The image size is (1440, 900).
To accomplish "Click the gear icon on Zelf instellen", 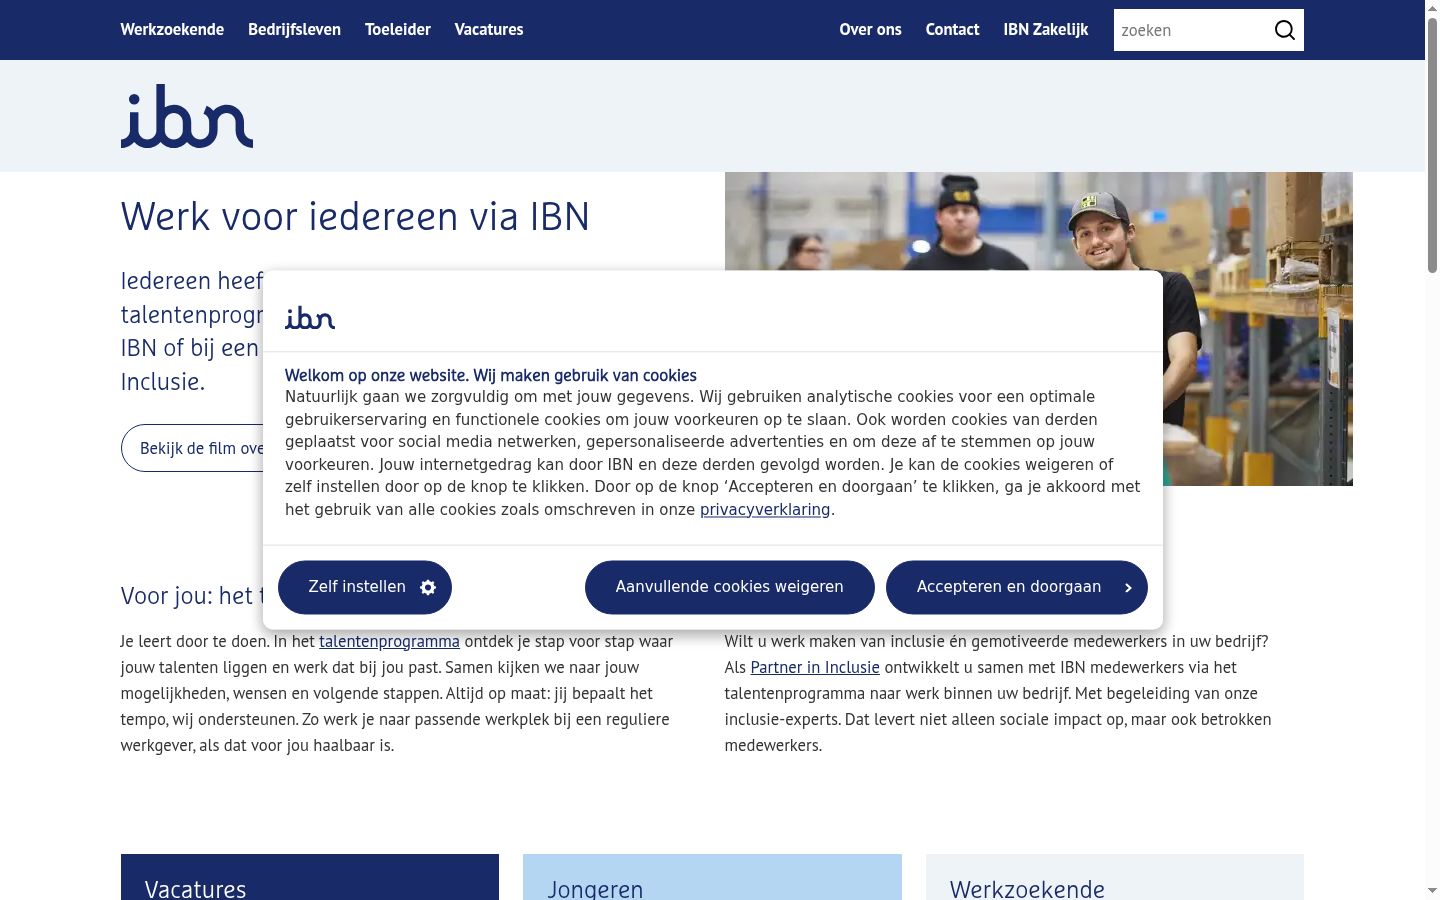I will pyautogui.click(x=428, y=587).
